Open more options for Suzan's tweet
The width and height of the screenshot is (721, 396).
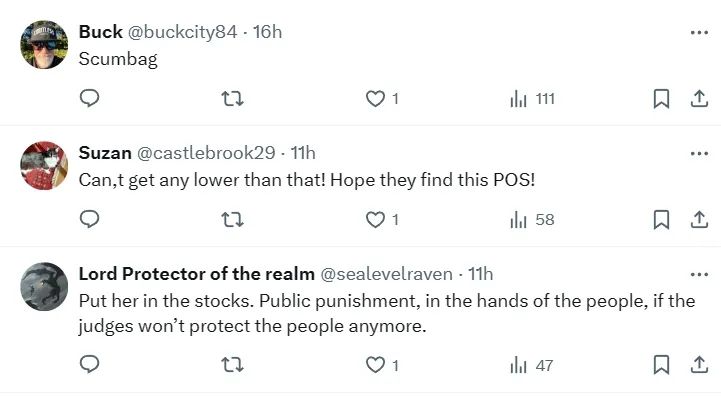click(x=699, y=153)
